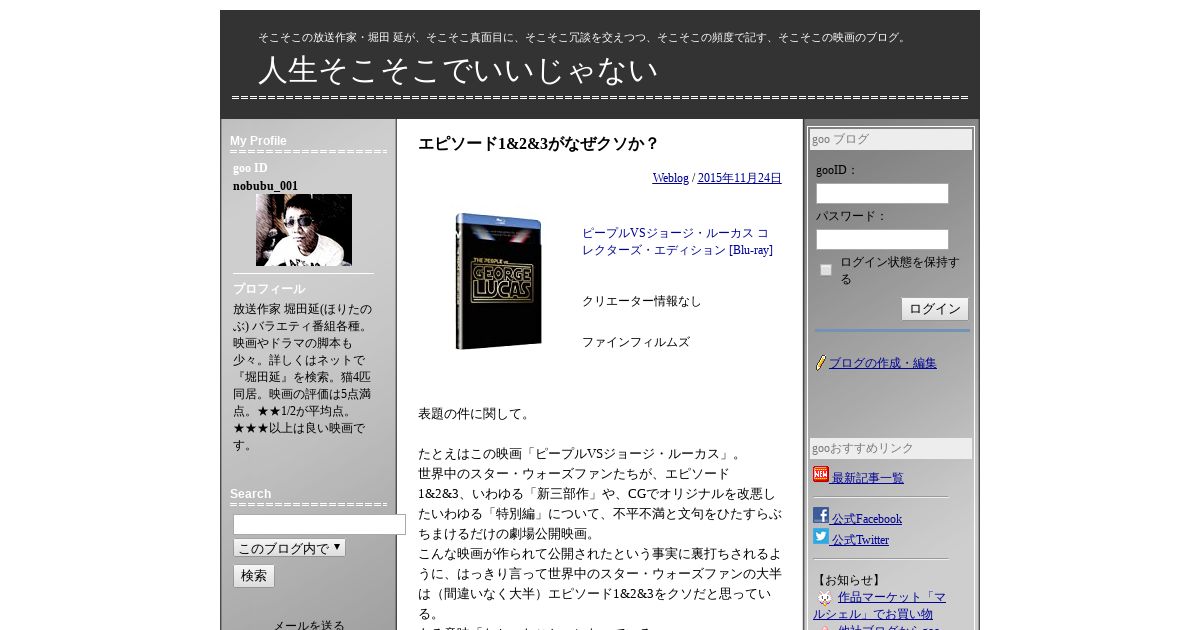This screenshot has width=1200, height=630.
Task: Open ブログの作成・編集 link
Action: tap(883, 363)
